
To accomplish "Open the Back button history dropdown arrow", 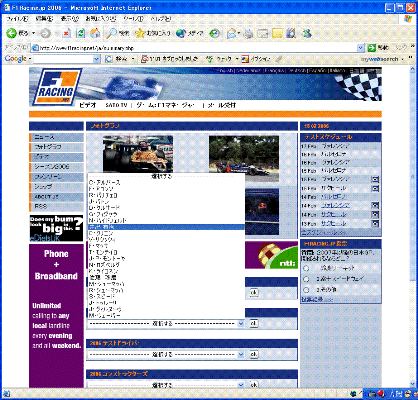I will point(33,33).
